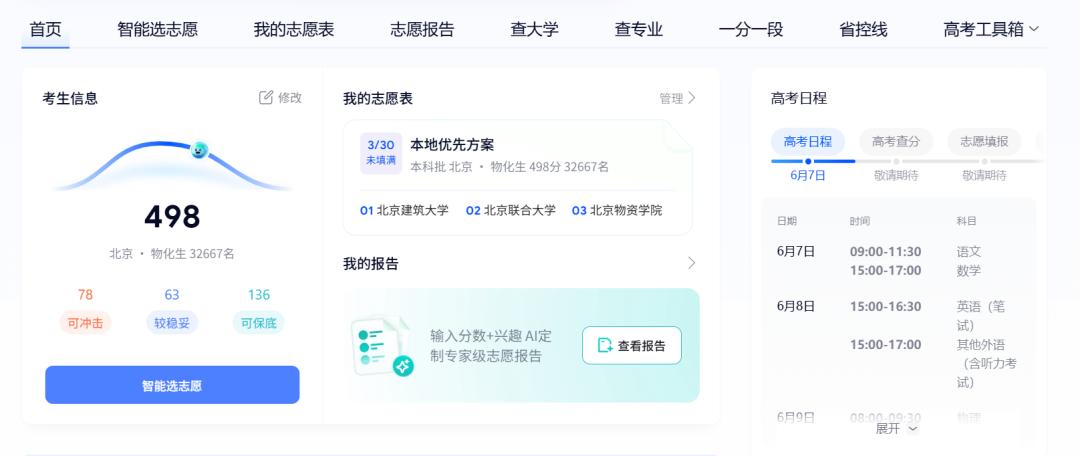Click the edit pencil icon beside 修改
1080x456 pixels.
pyautogui.click(x=266, y=98)
